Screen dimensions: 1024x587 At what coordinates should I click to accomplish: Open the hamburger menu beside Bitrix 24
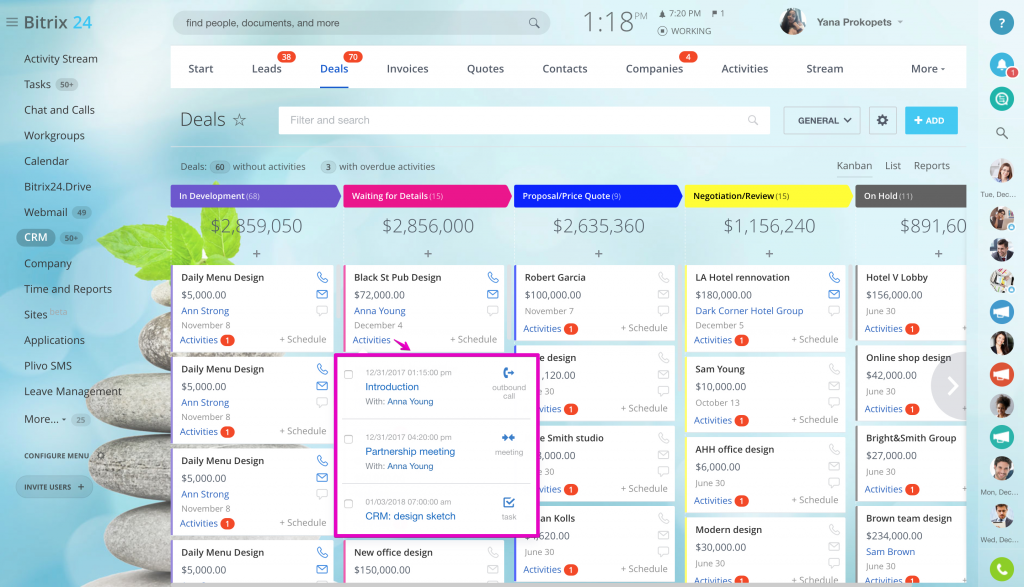click(x=11, y=22)
